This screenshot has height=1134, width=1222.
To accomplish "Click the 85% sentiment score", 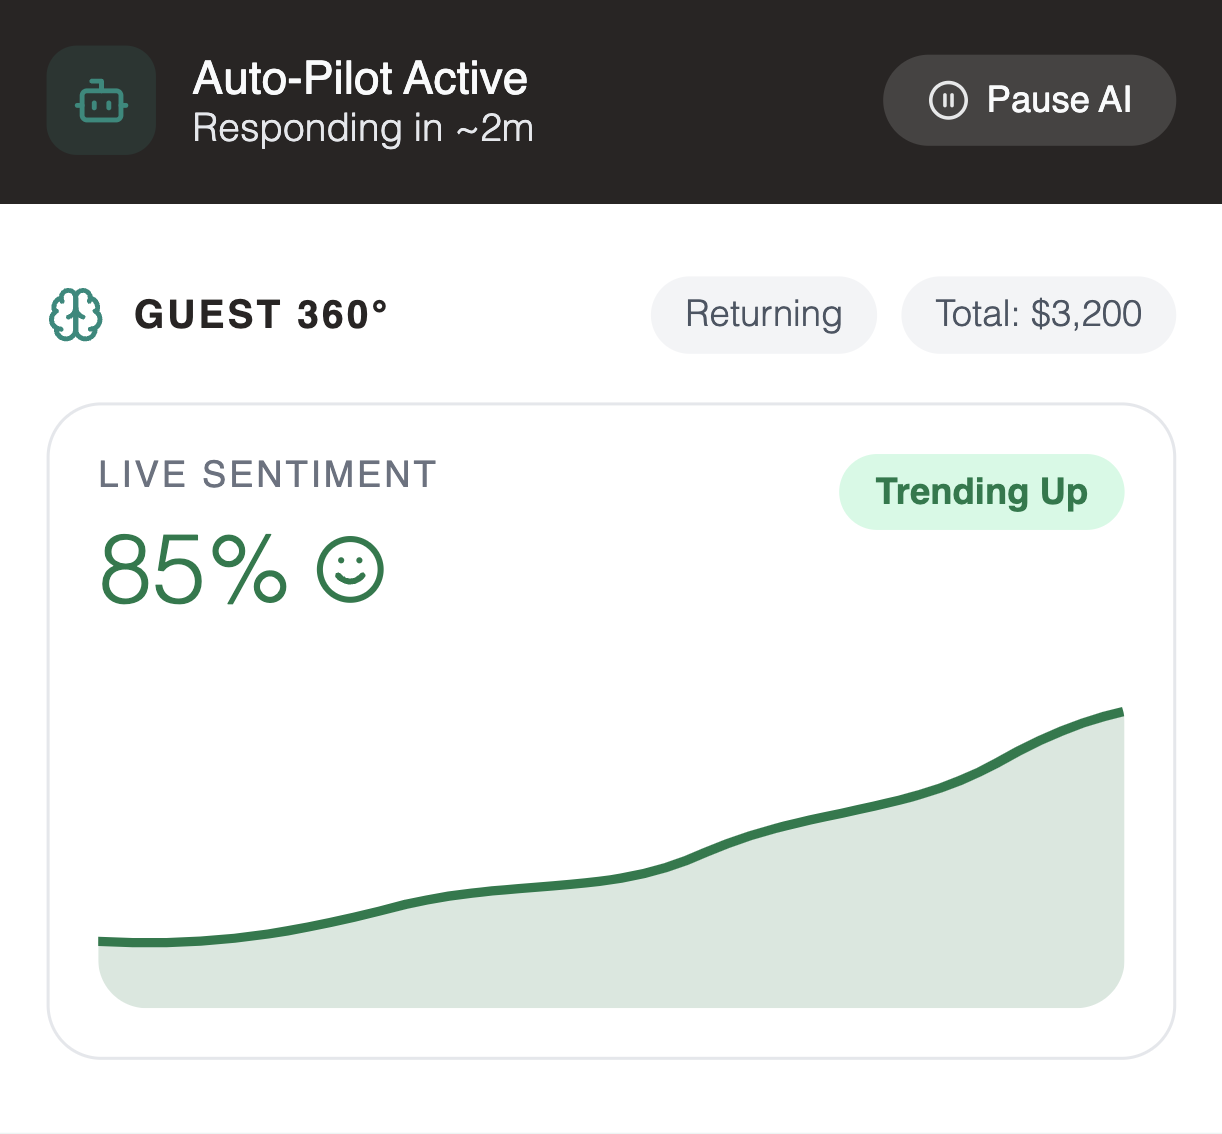I will coord(193,569).
